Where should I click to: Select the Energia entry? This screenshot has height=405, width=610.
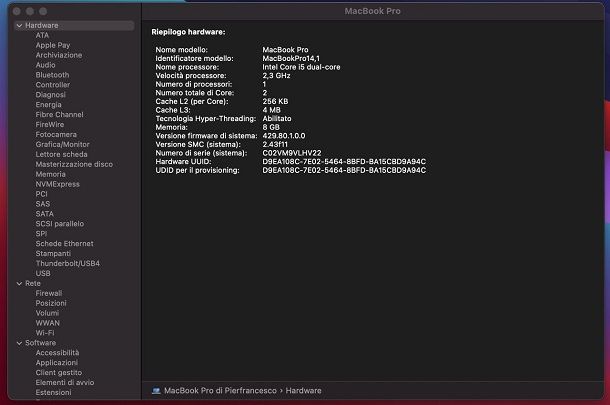49,105
